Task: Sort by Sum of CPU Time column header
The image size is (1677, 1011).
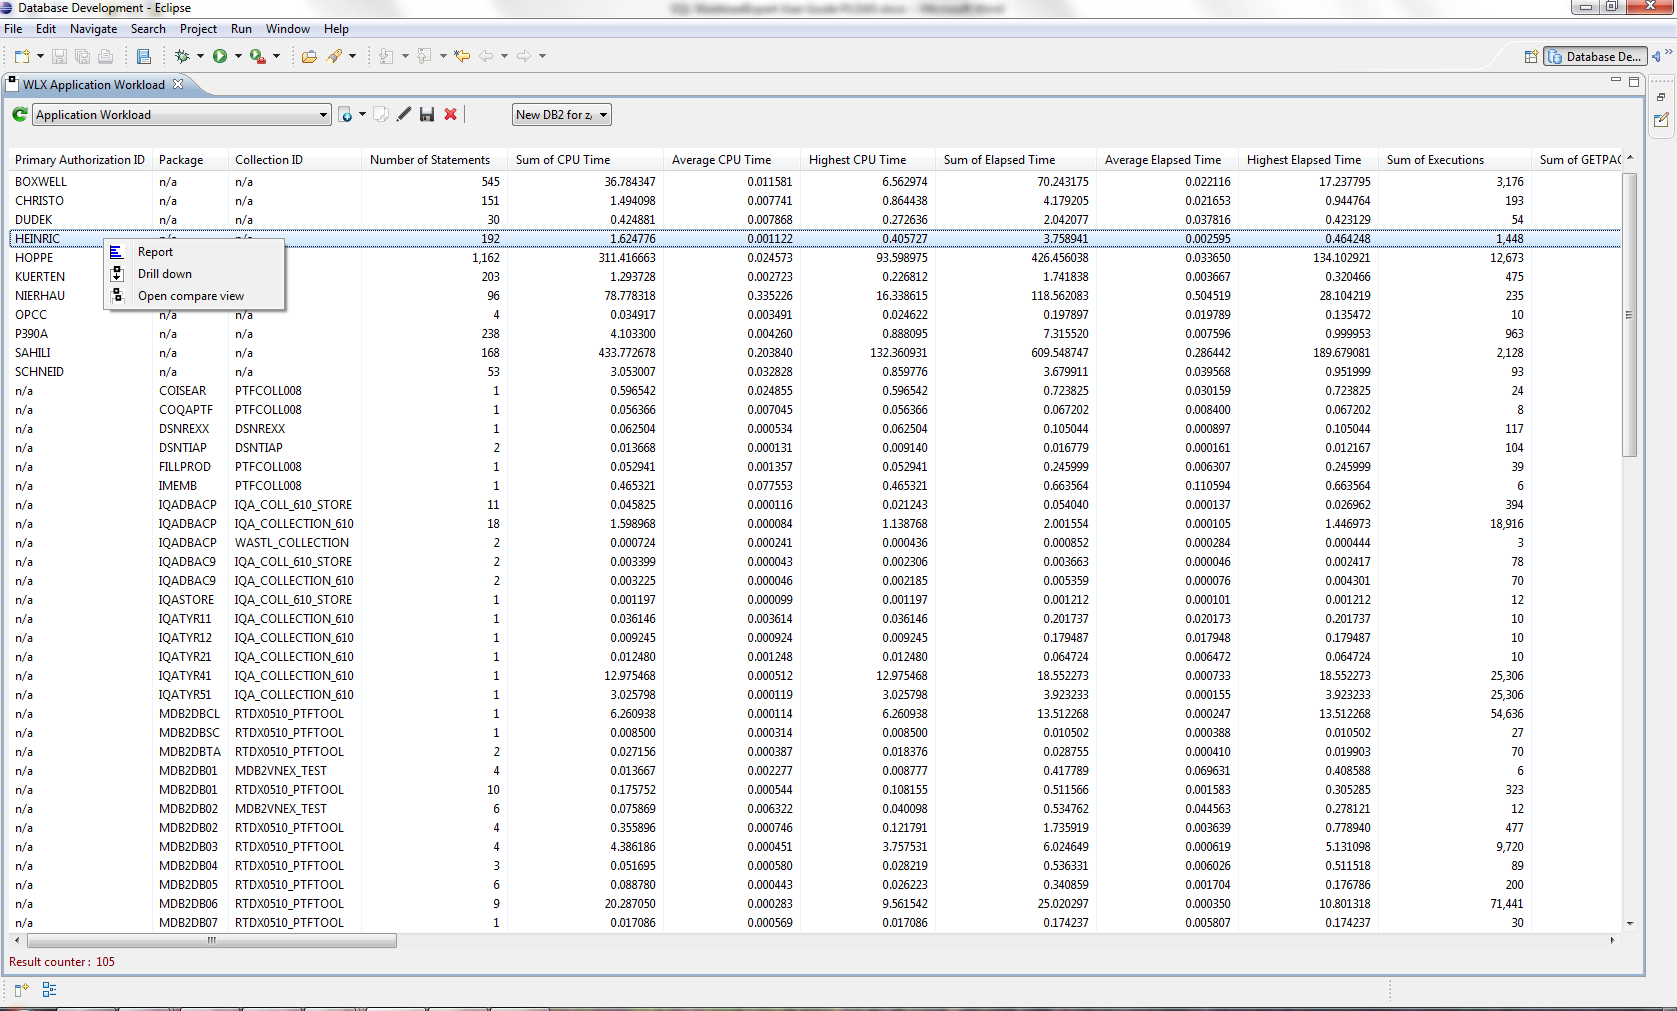Action: pos(563,160)
